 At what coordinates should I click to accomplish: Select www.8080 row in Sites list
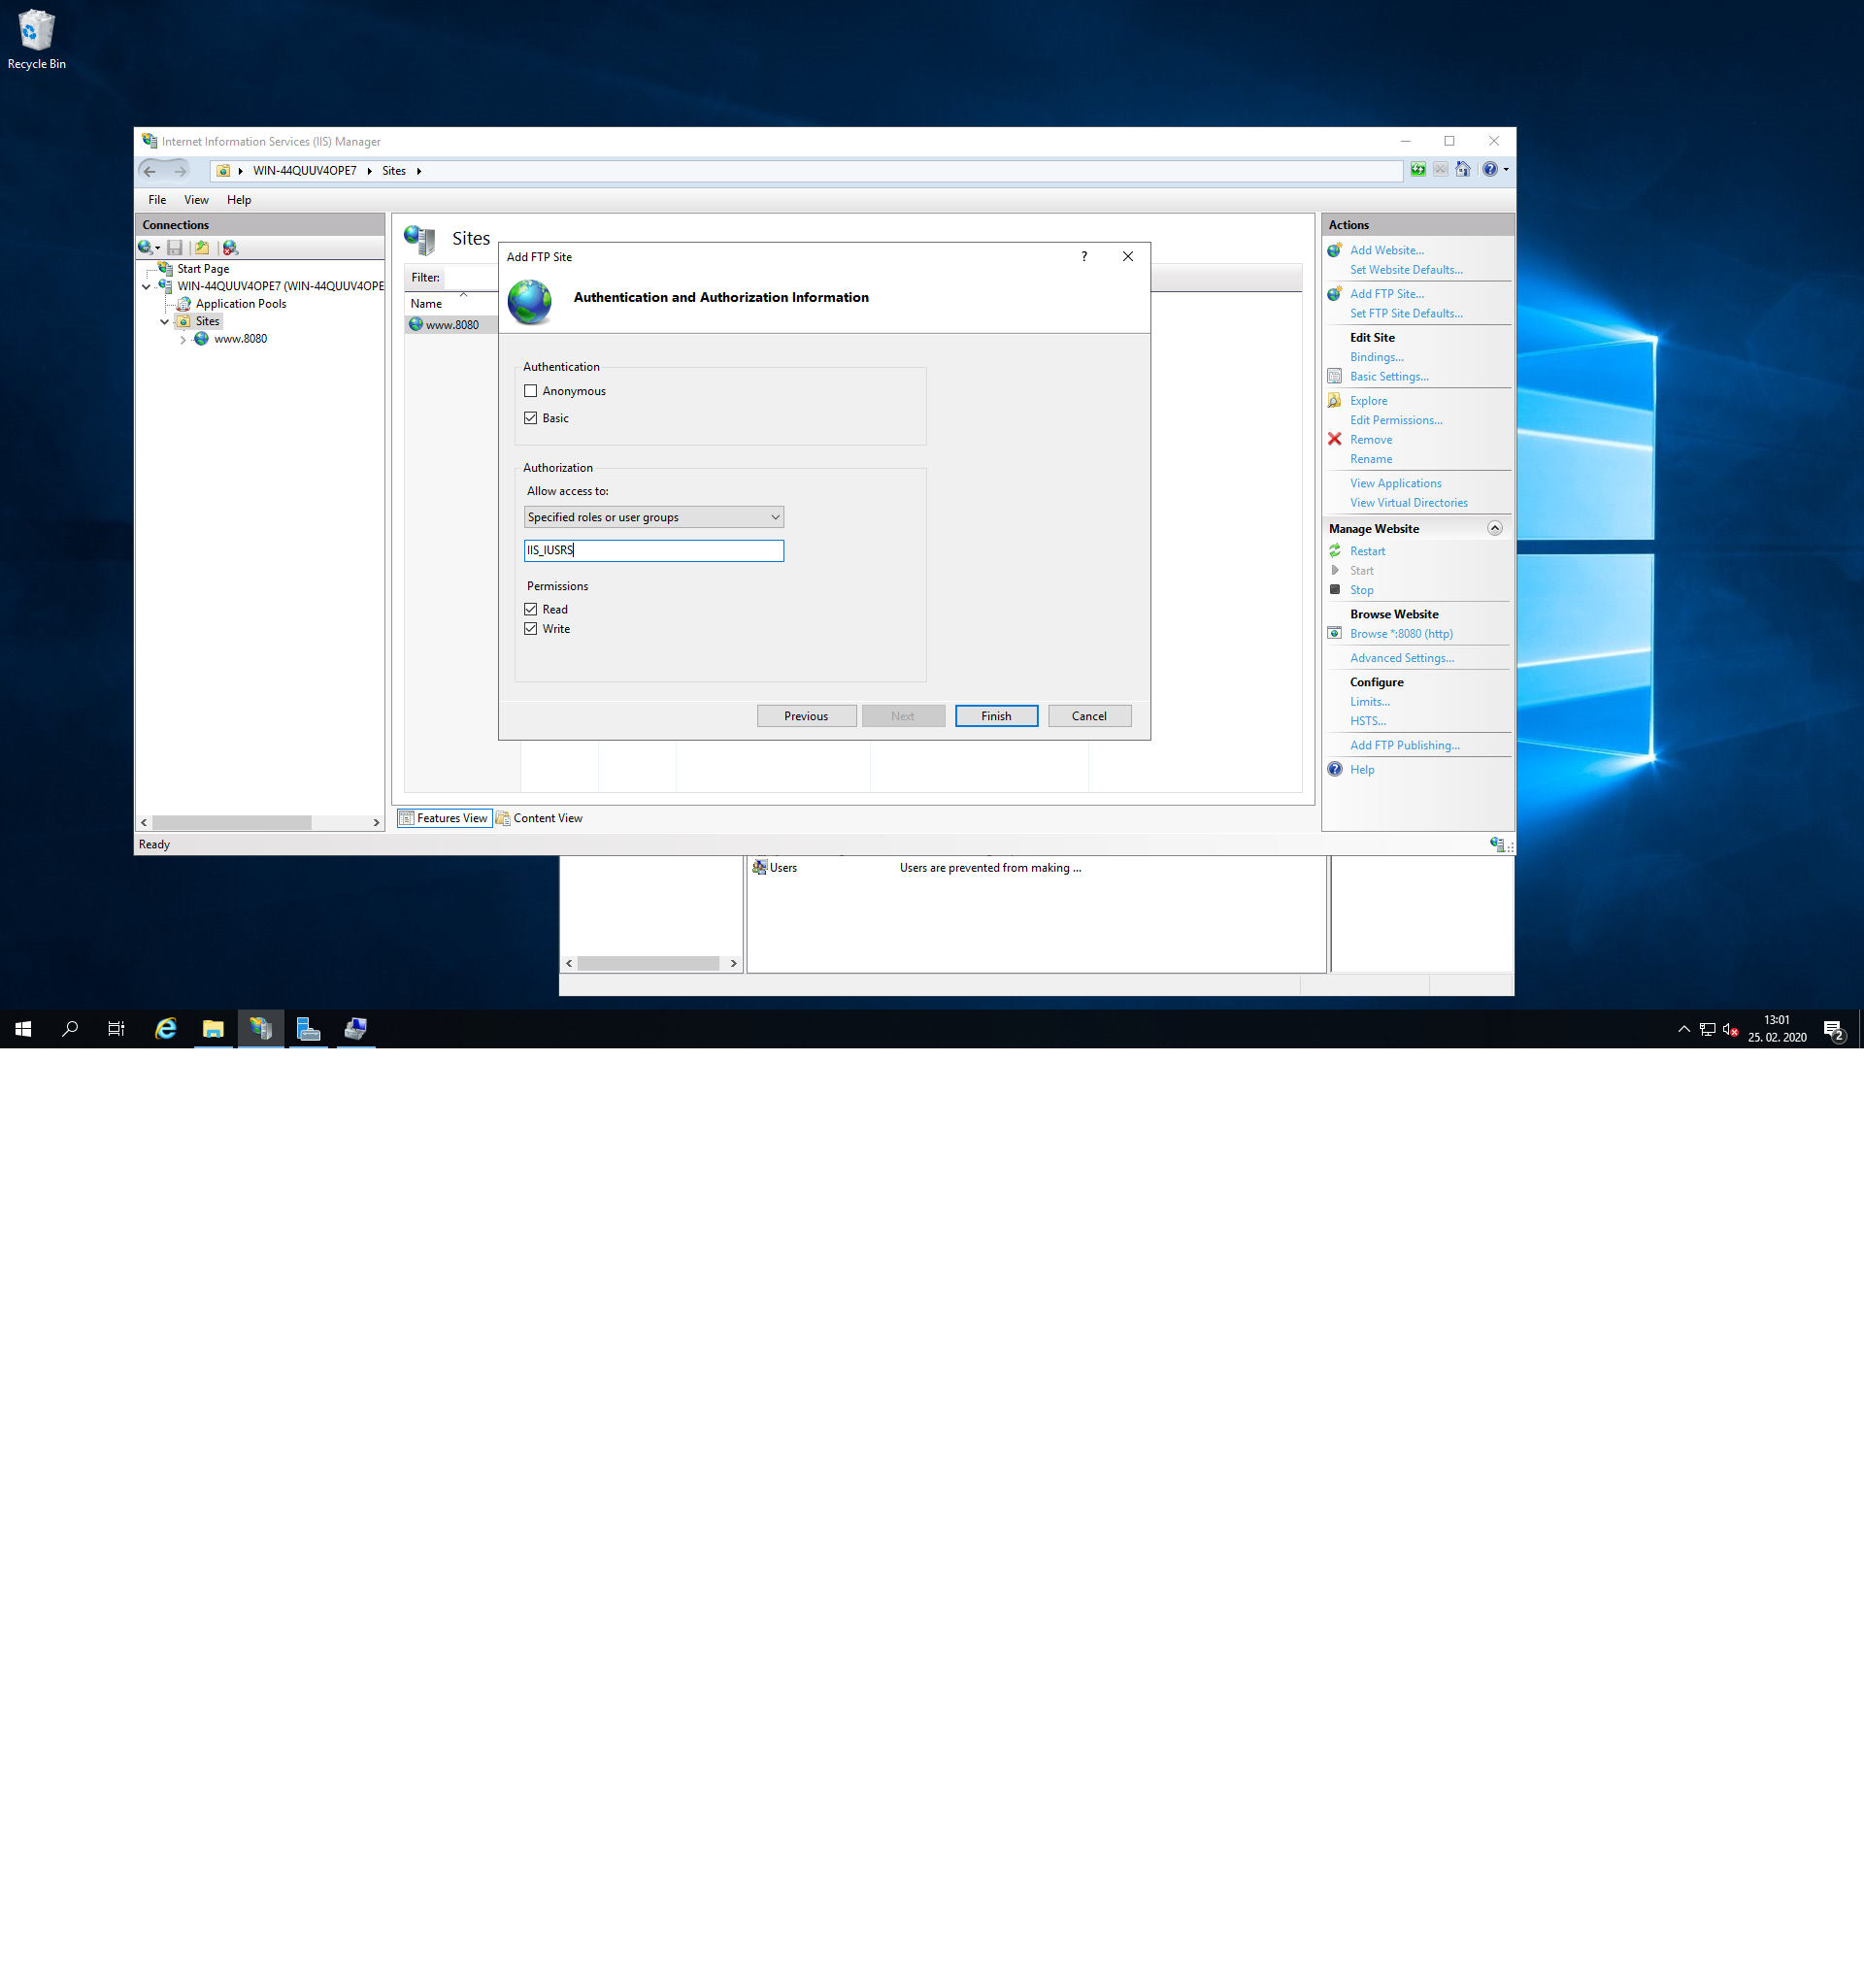[x=452, y=325]
